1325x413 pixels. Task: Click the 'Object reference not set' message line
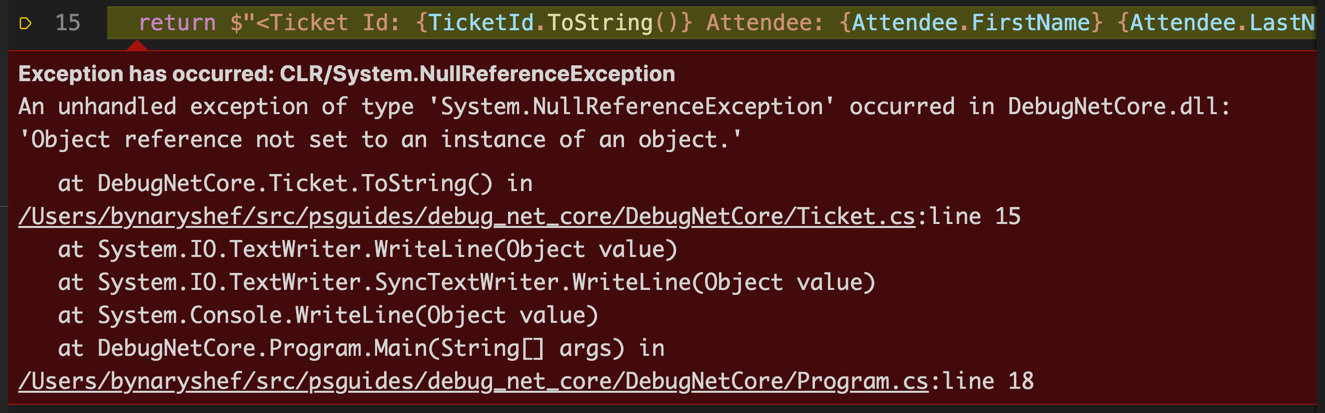[380, 140]
